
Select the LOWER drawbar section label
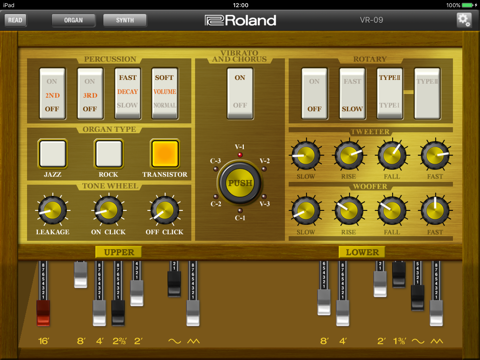[362, 252]
